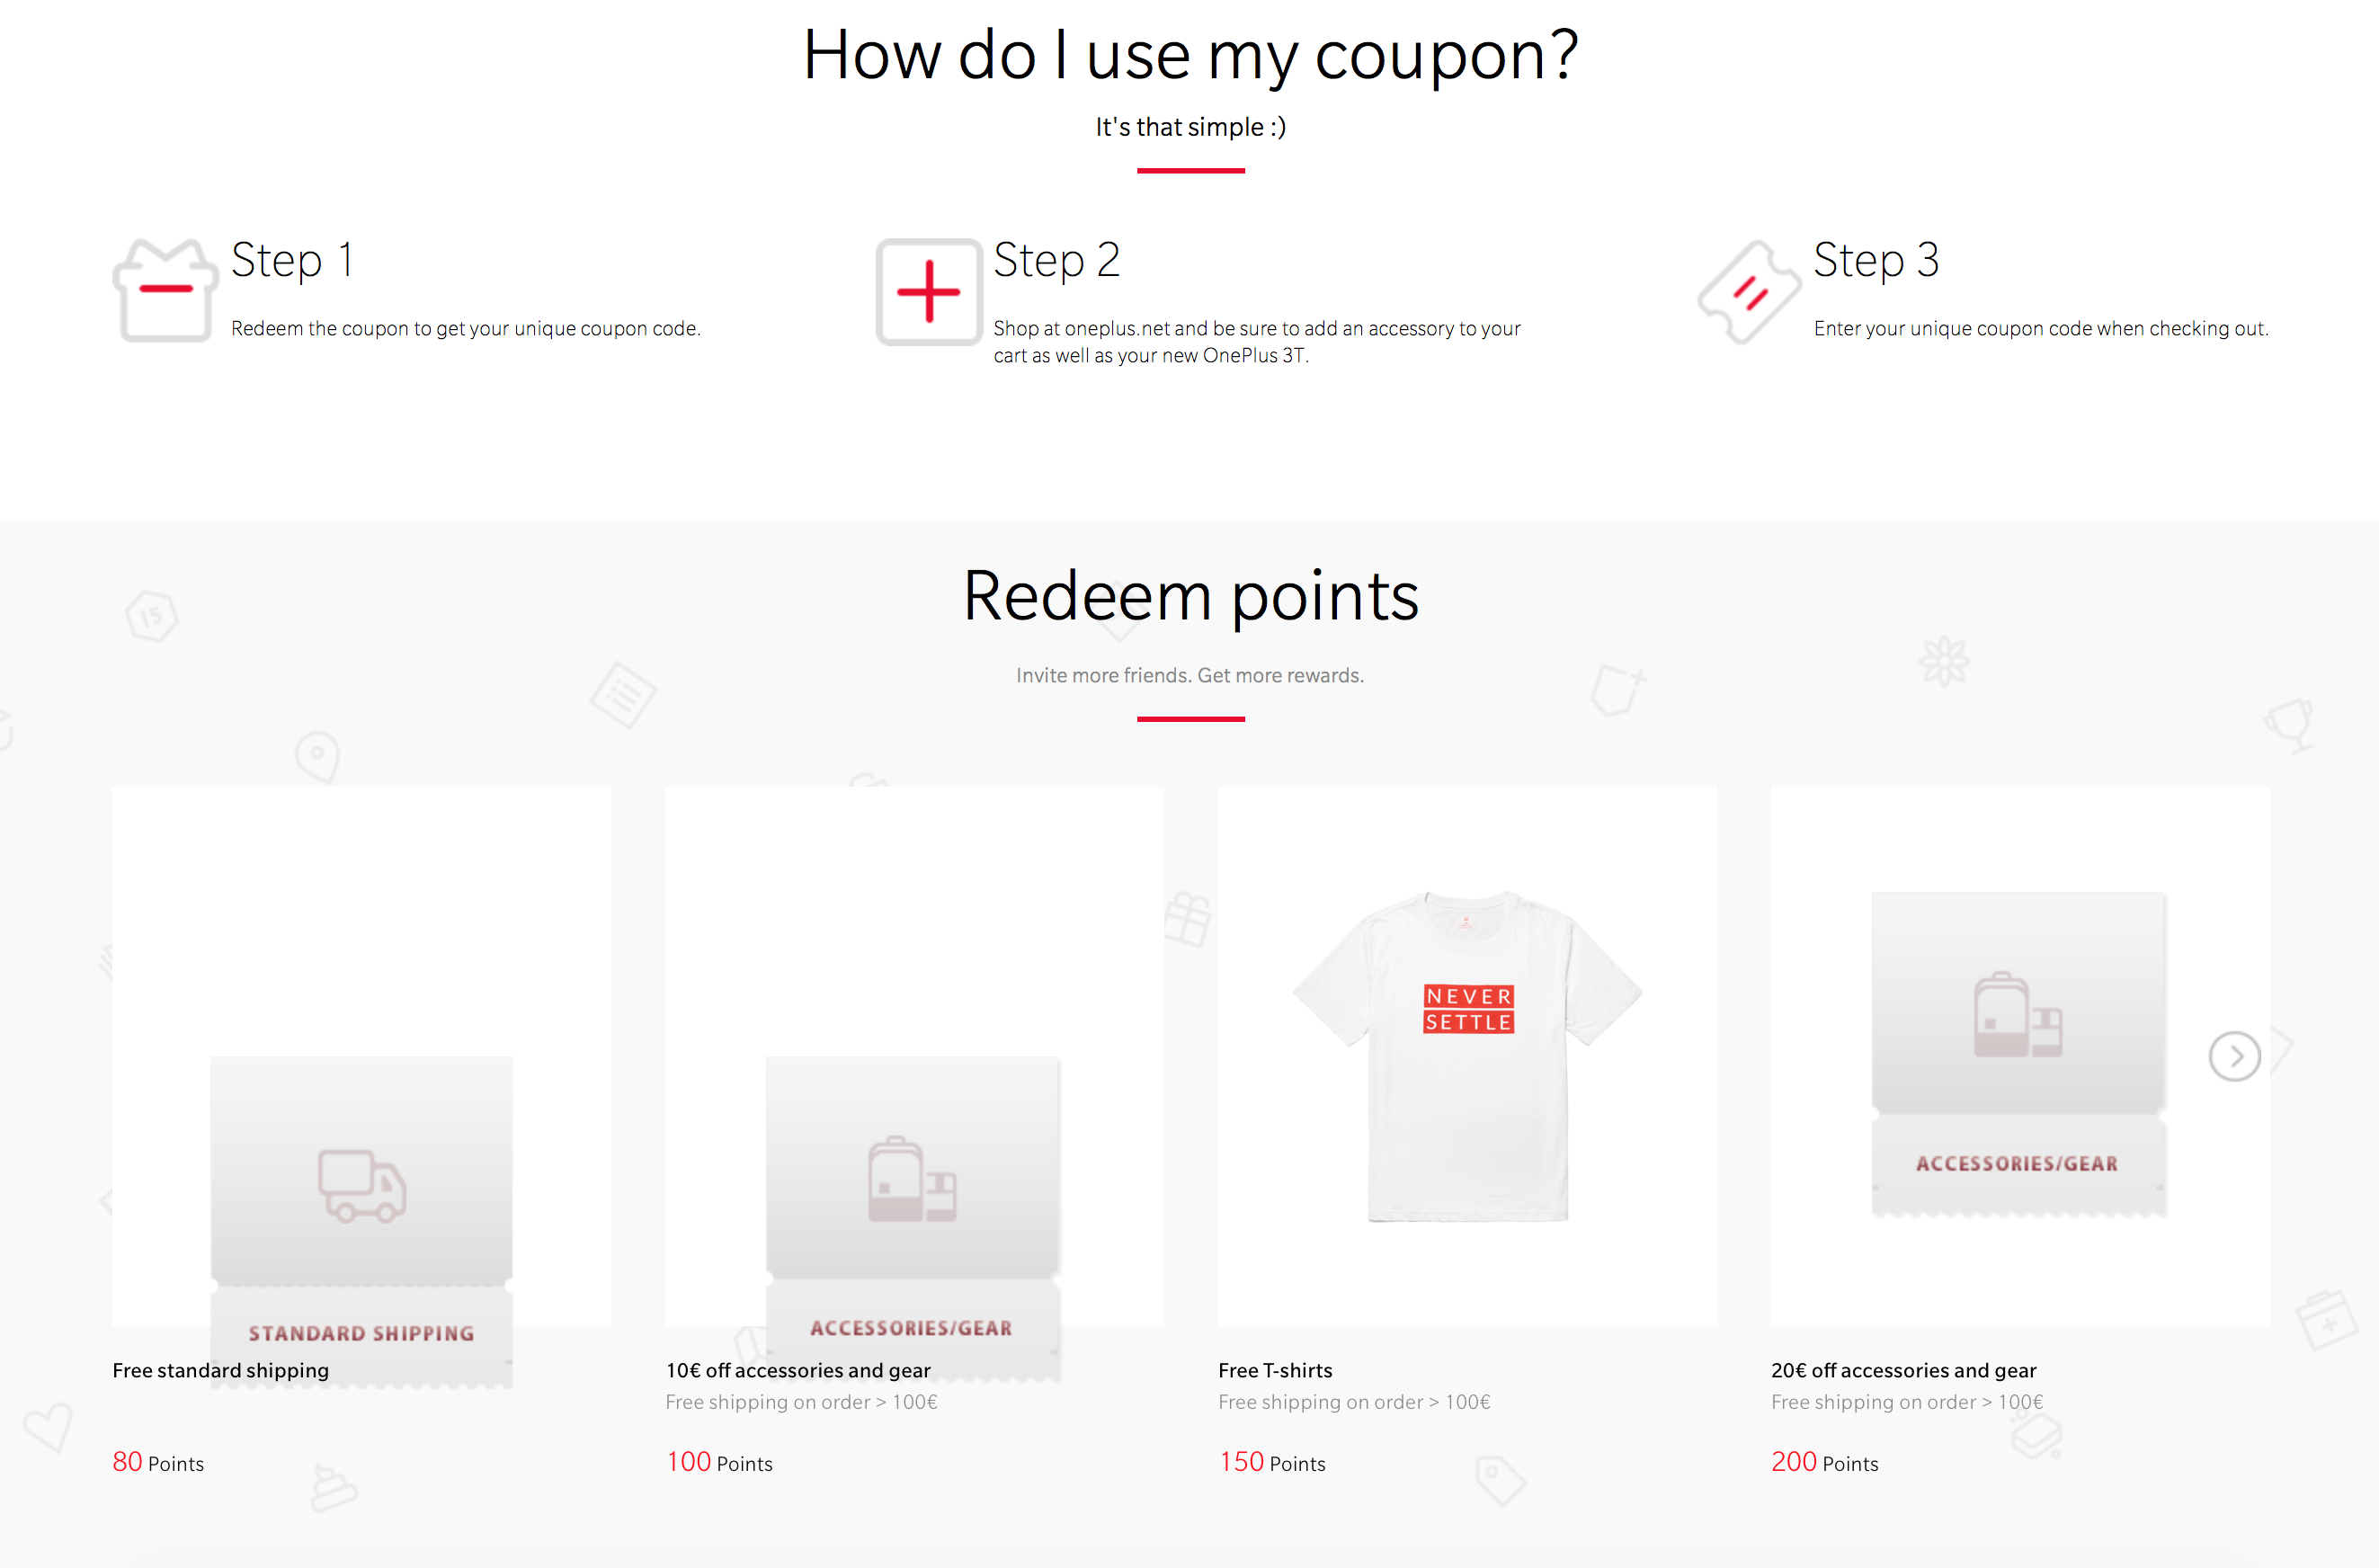Select the white T-shirt product image

(x=1467, y=1056)
